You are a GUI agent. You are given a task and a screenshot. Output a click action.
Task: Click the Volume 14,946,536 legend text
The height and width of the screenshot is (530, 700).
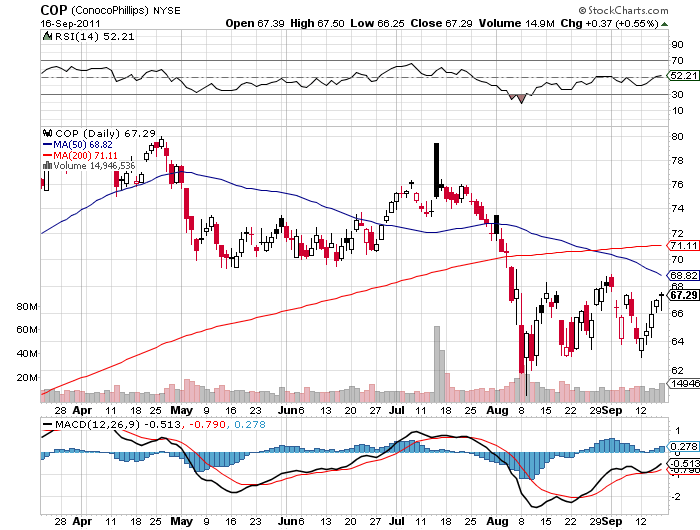click(94, 166)
